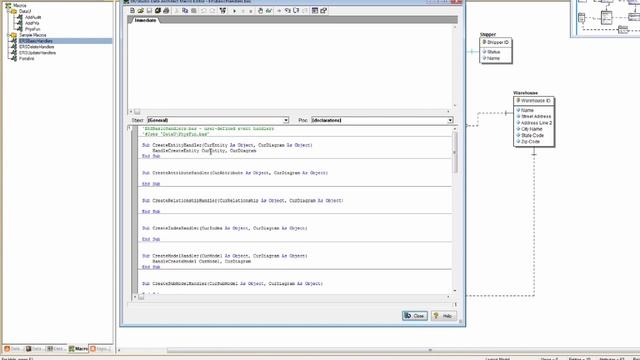Click the Step Out toolbar icon
640x360 pixels.
pyautogui.click(x=304, y=11)
